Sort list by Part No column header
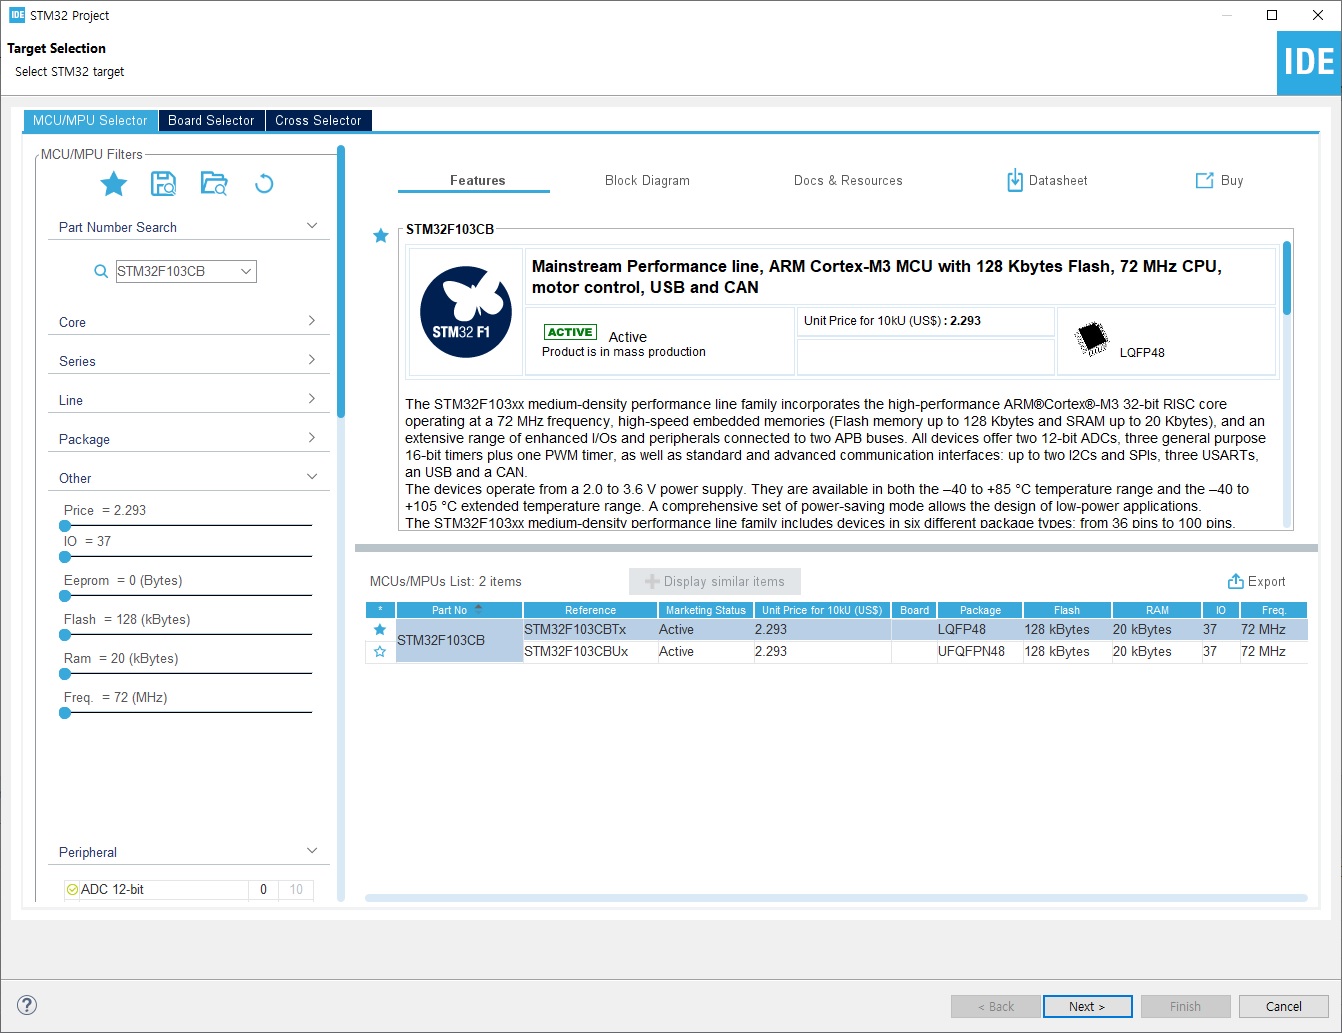Viewport: 1342px width, 1033px height. point(459,610)
